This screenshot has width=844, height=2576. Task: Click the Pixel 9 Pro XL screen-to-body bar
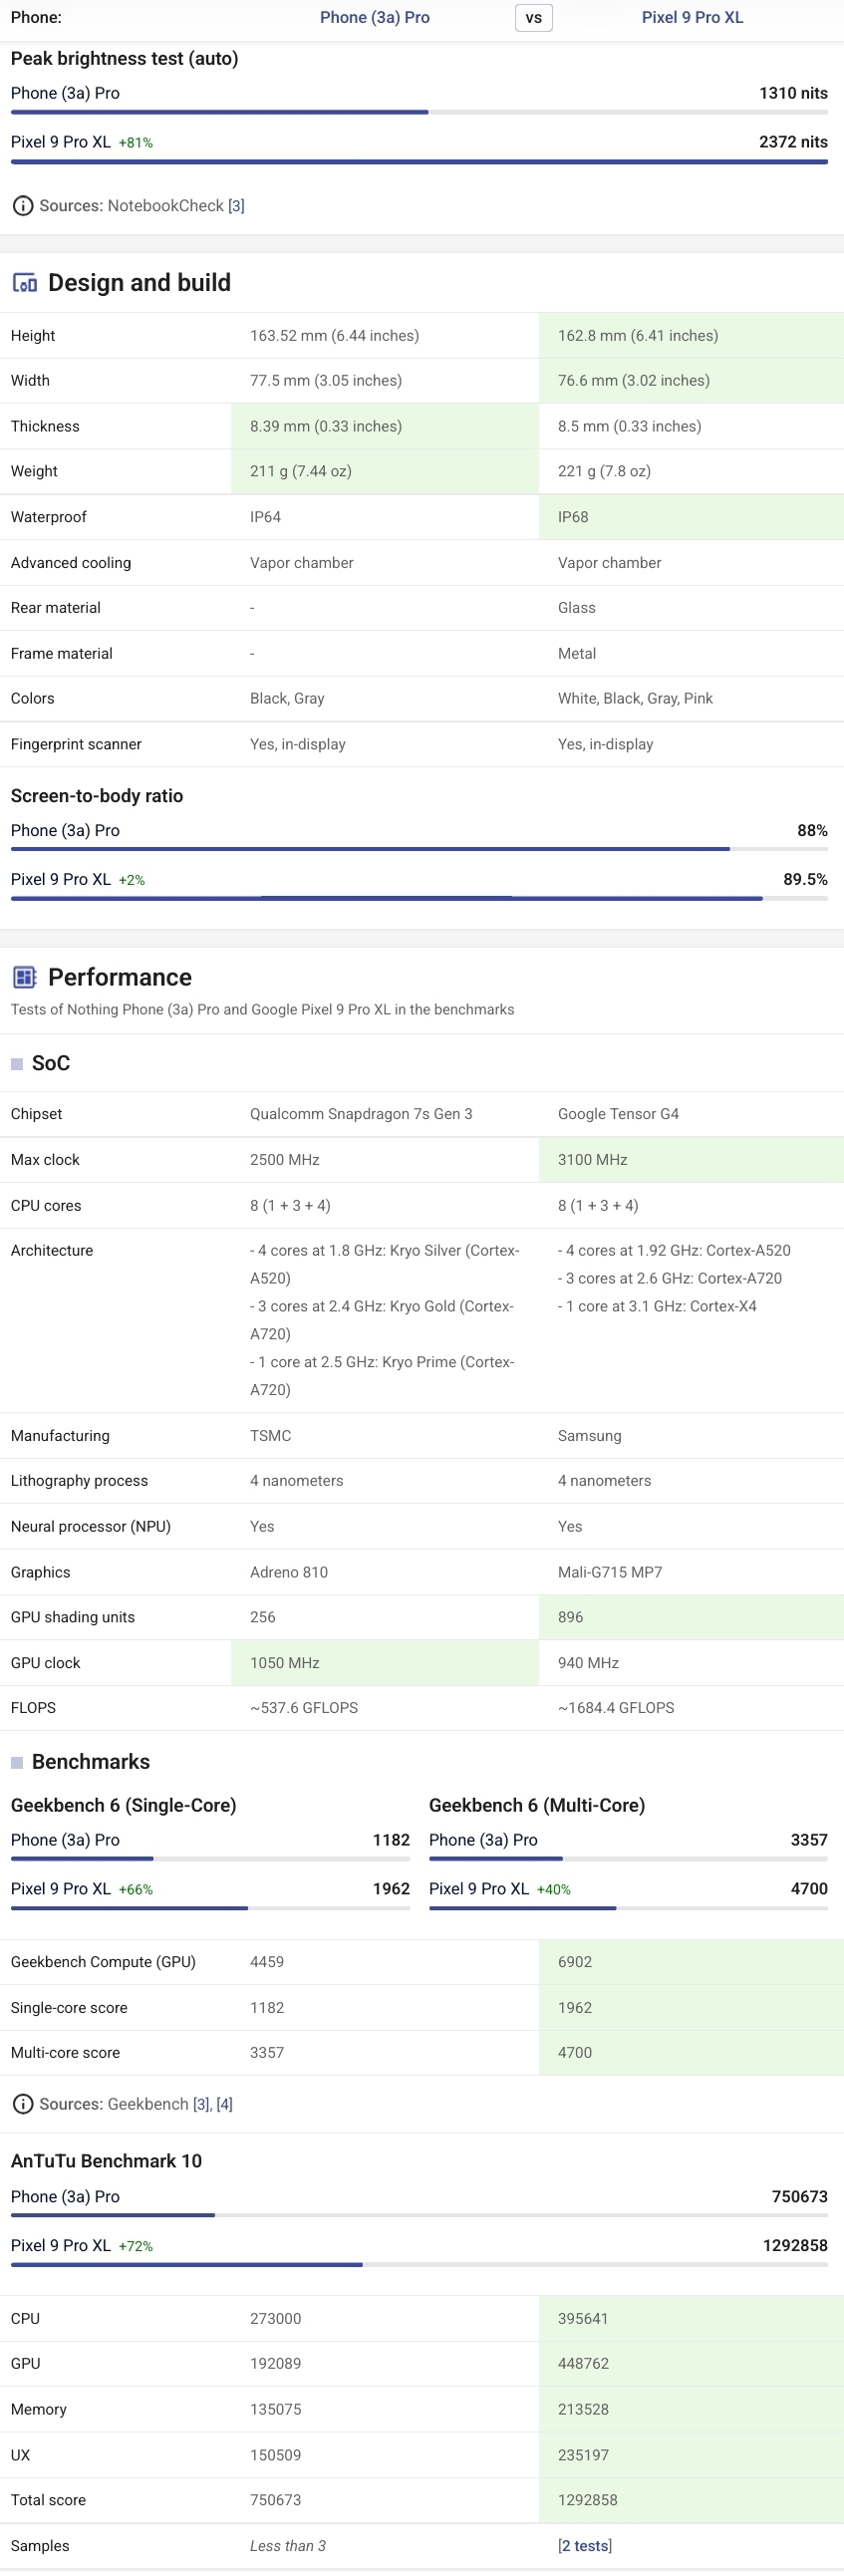pos(419,898)
